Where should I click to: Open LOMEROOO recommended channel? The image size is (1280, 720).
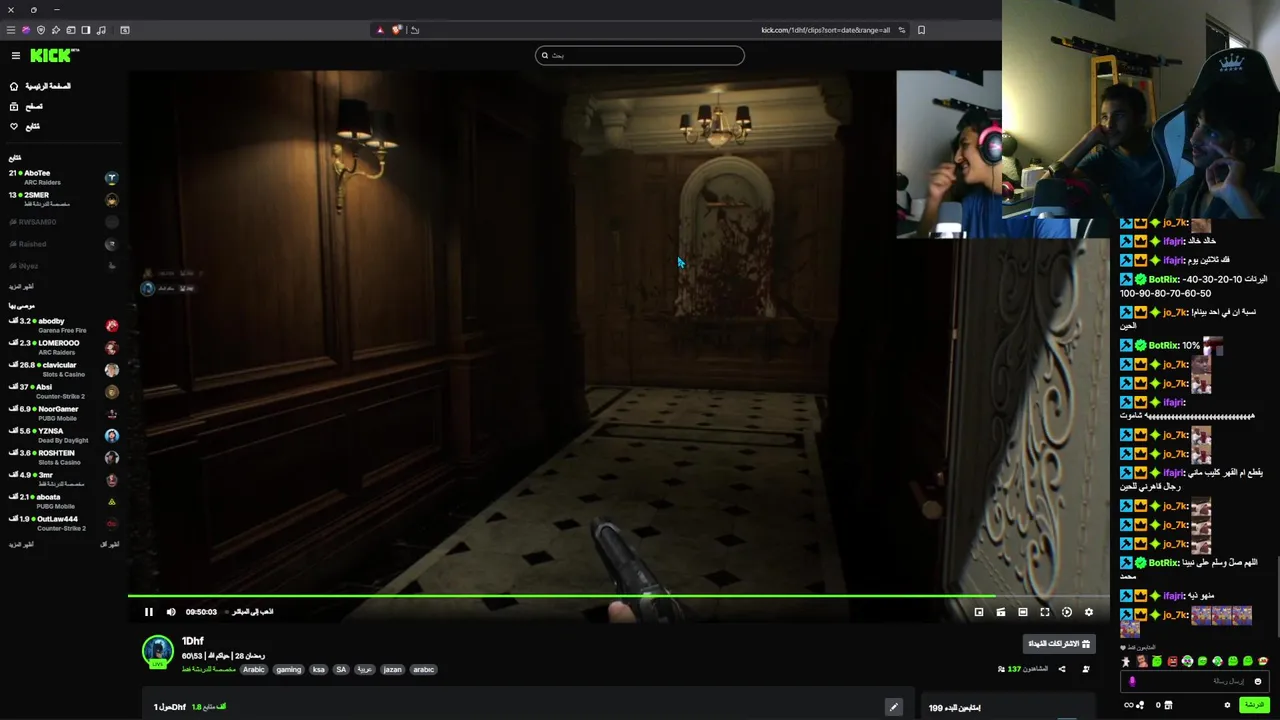[x=62, y=347]
